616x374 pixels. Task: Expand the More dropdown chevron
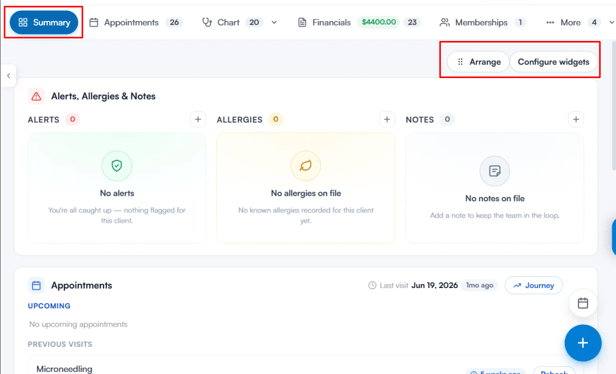coord(611,22)
